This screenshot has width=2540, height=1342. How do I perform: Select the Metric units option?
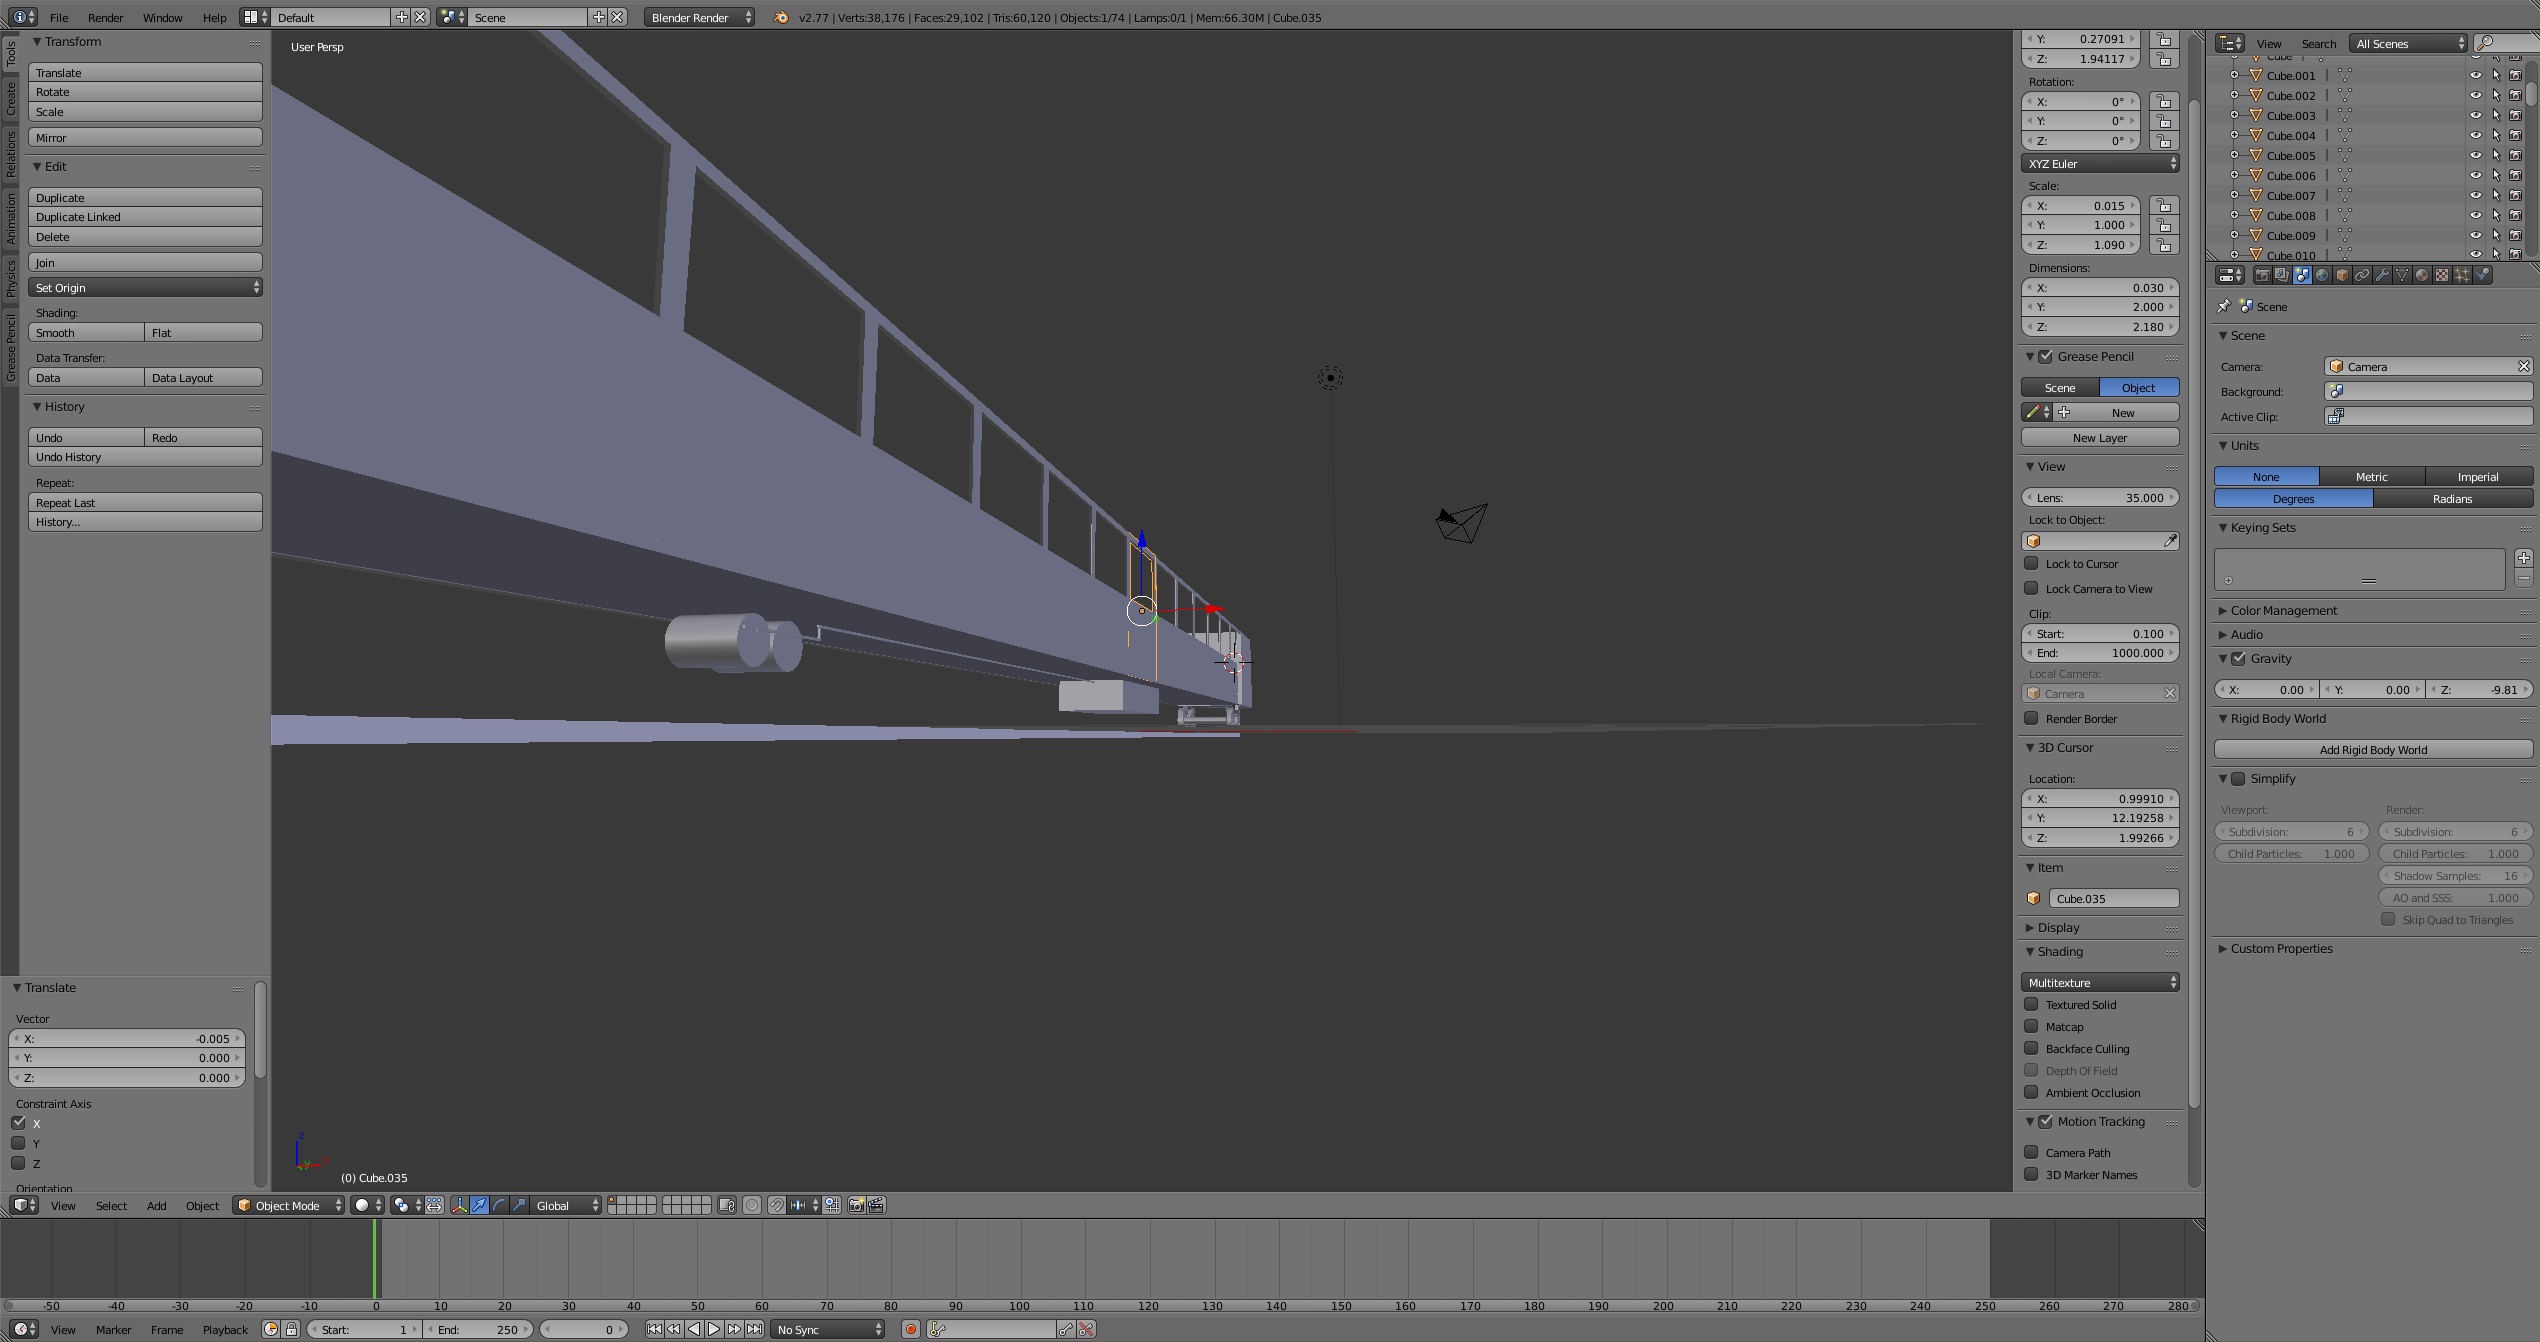2371,477
